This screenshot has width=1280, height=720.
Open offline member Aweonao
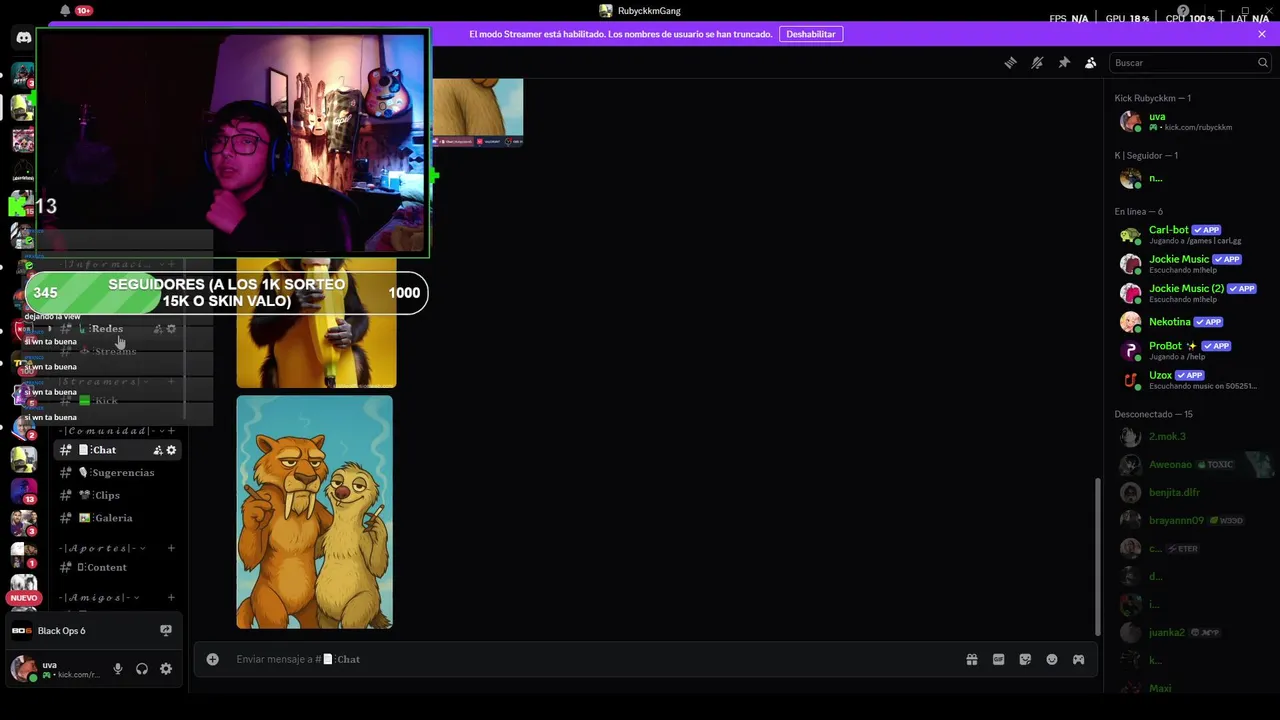[x=1190, y=465]
